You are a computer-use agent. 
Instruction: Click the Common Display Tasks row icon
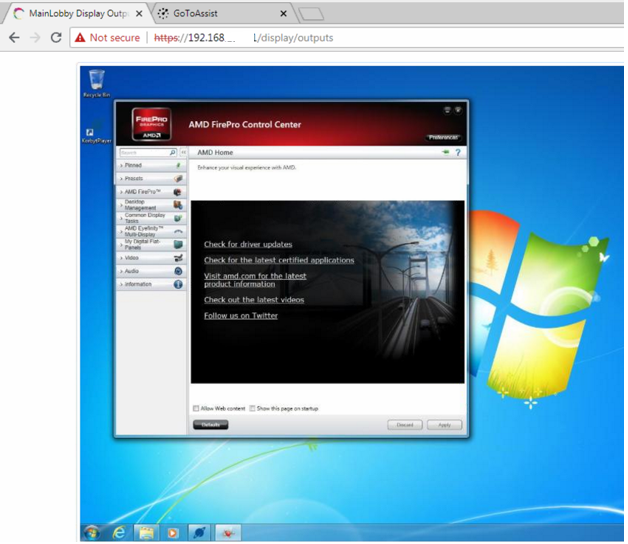(x=178, y=218)
